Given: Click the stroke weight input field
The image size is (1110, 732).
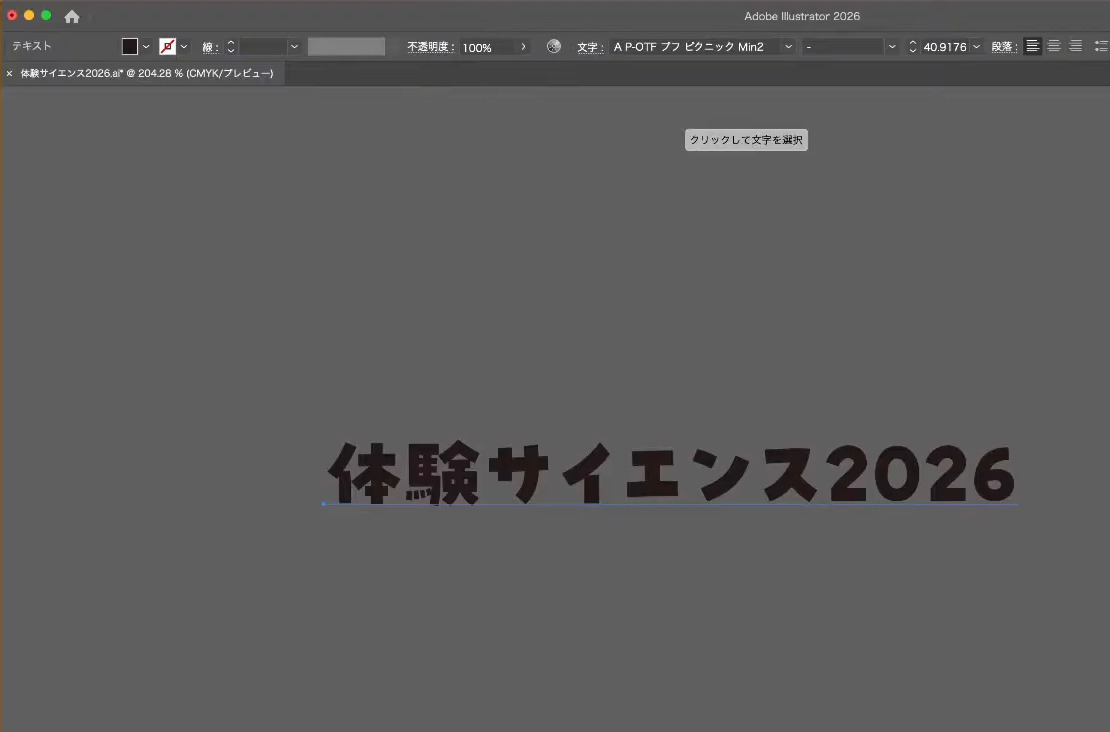Looking at the screenshot, I should (263, 47).
